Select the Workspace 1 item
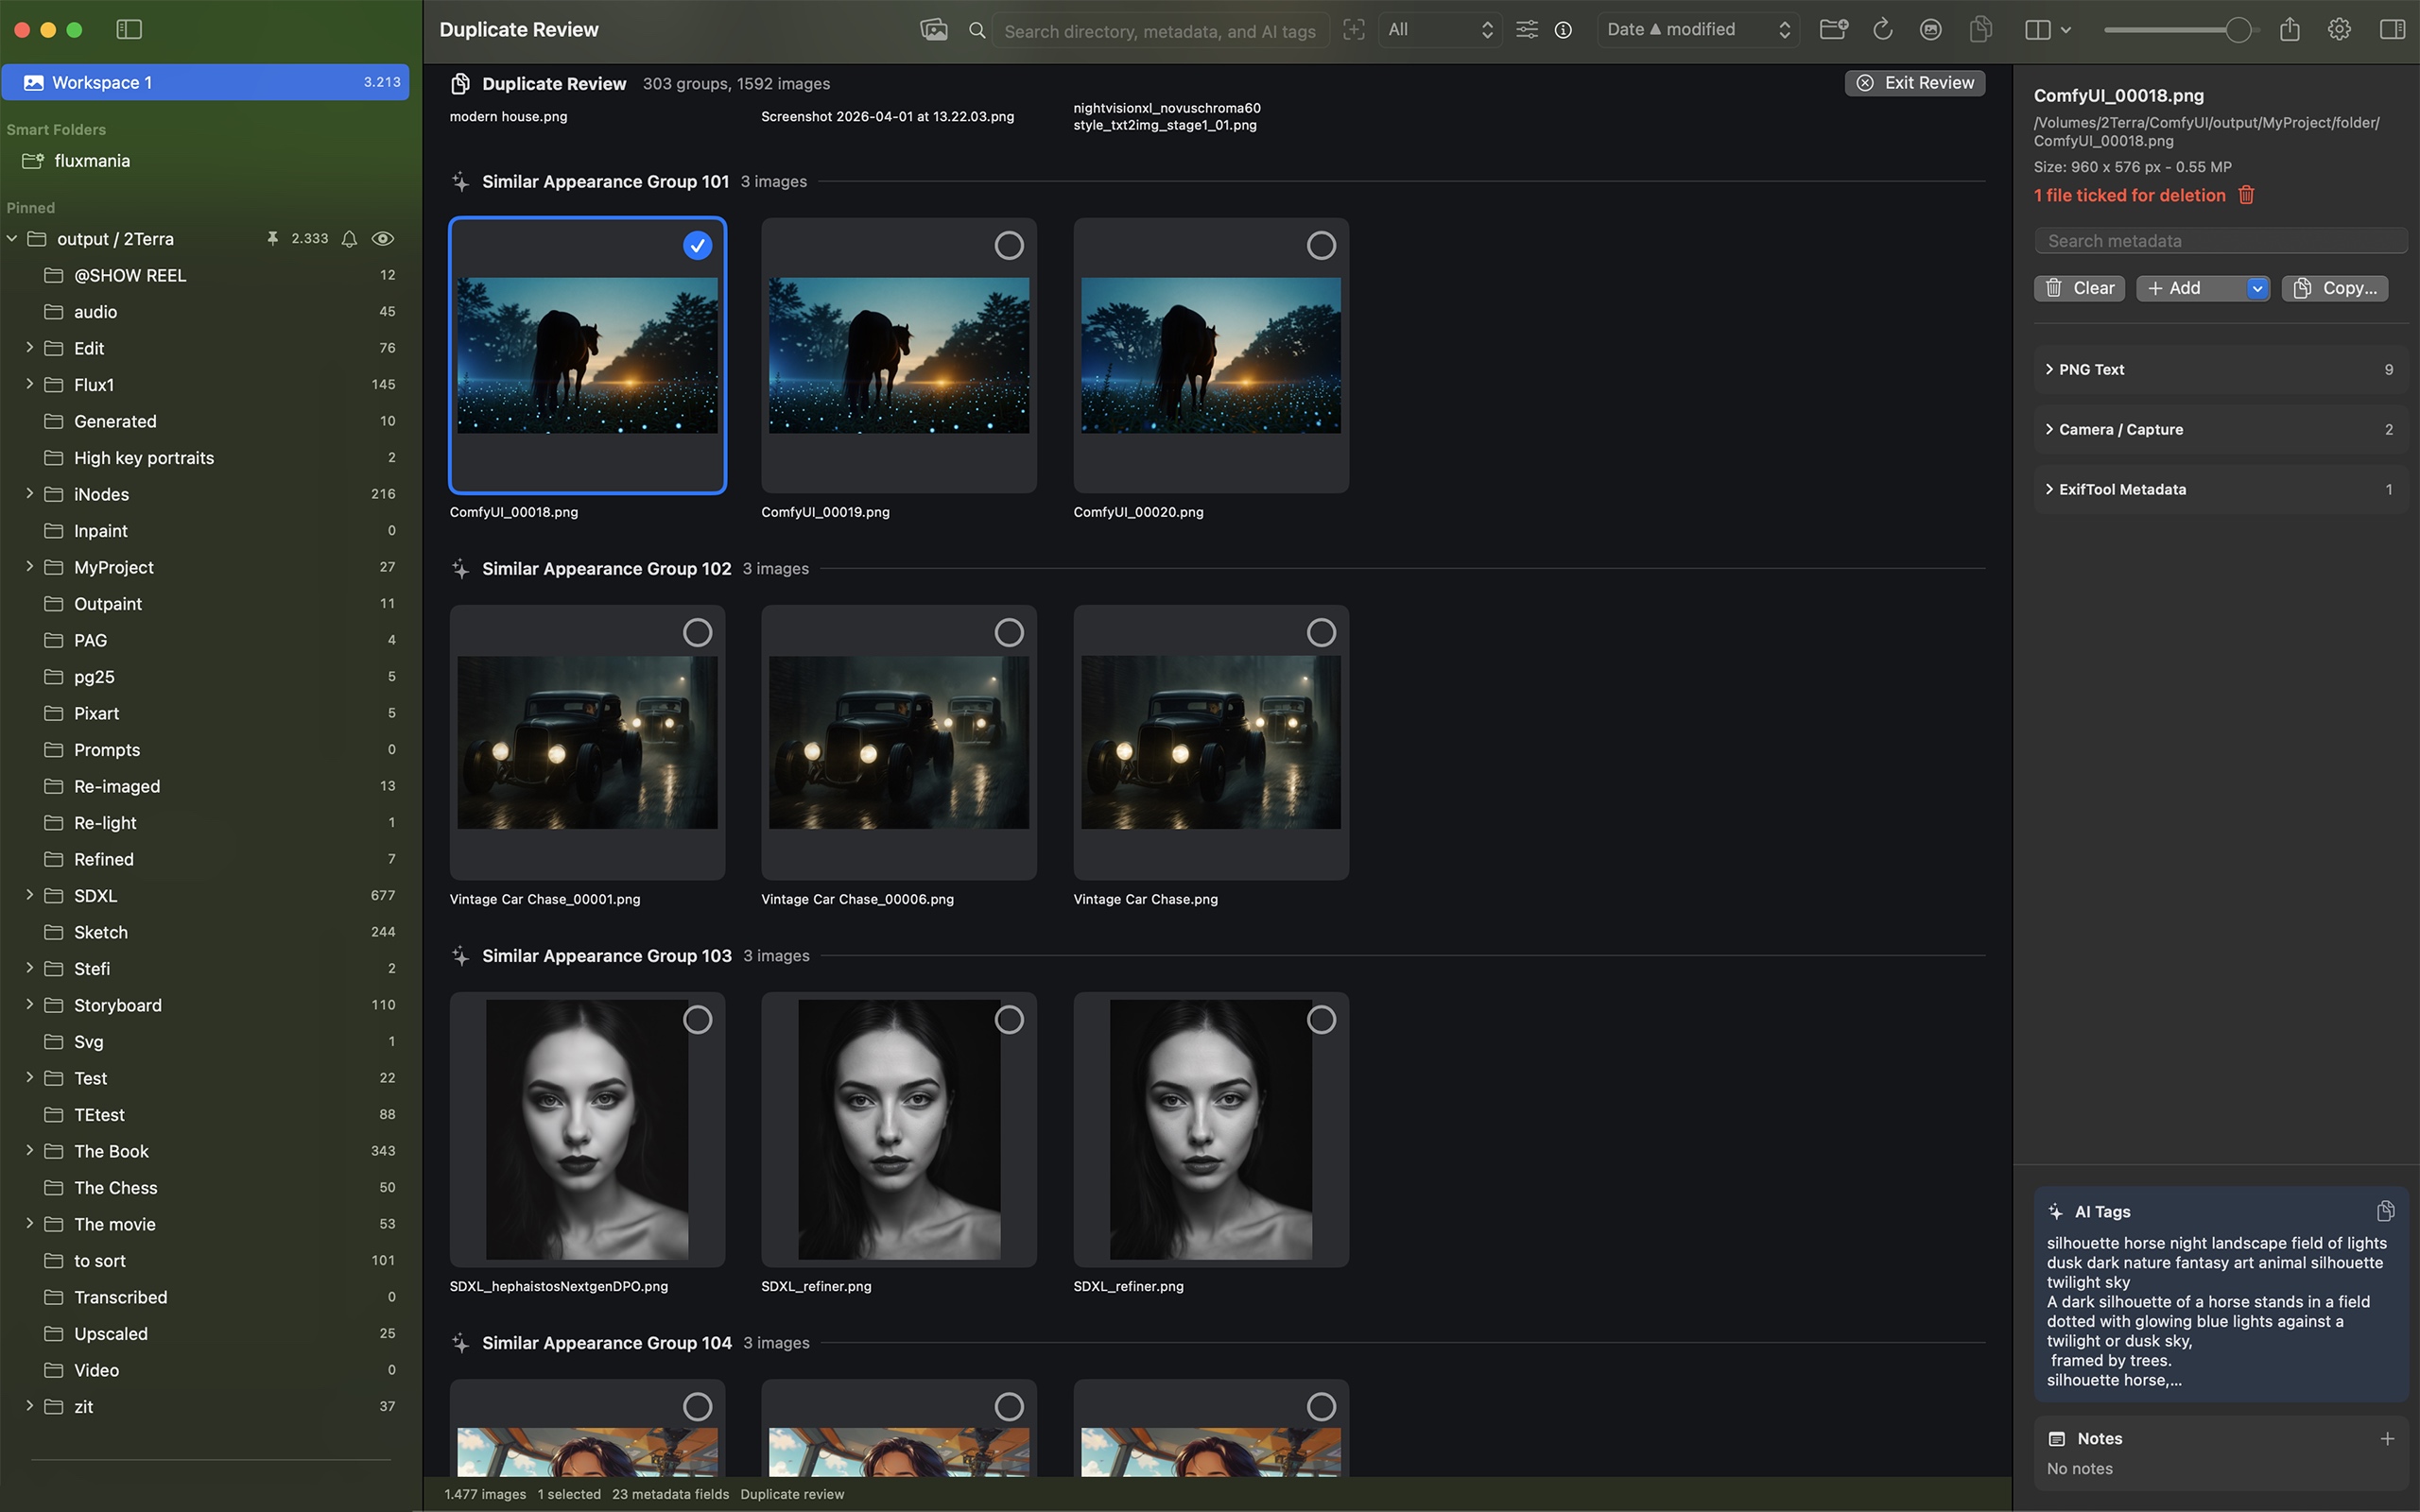This screenshot has height=1512, width=2420. pyautogui.click(x=205, y=82)
